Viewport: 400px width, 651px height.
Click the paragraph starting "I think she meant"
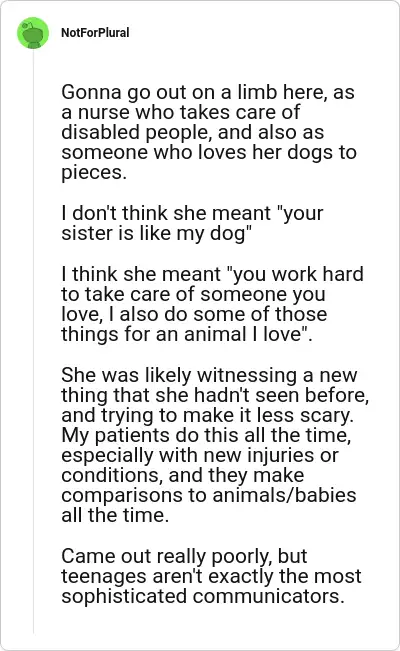coord(212,304)
